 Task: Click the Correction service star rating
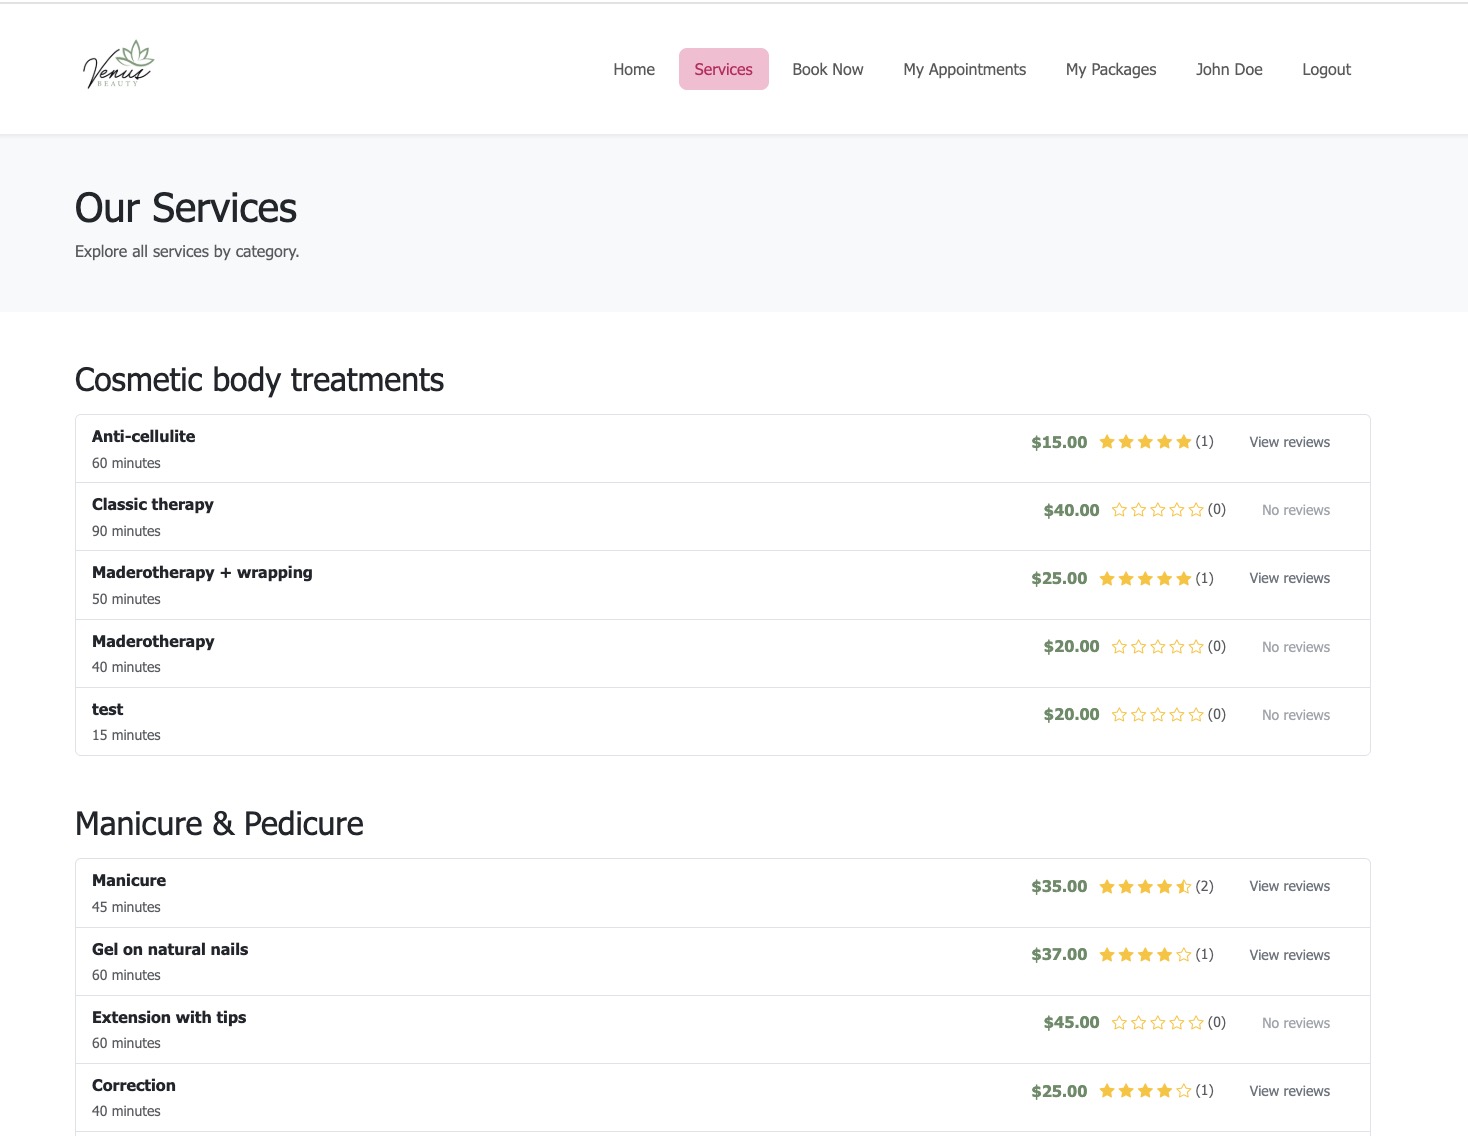pos(1145,1091)
